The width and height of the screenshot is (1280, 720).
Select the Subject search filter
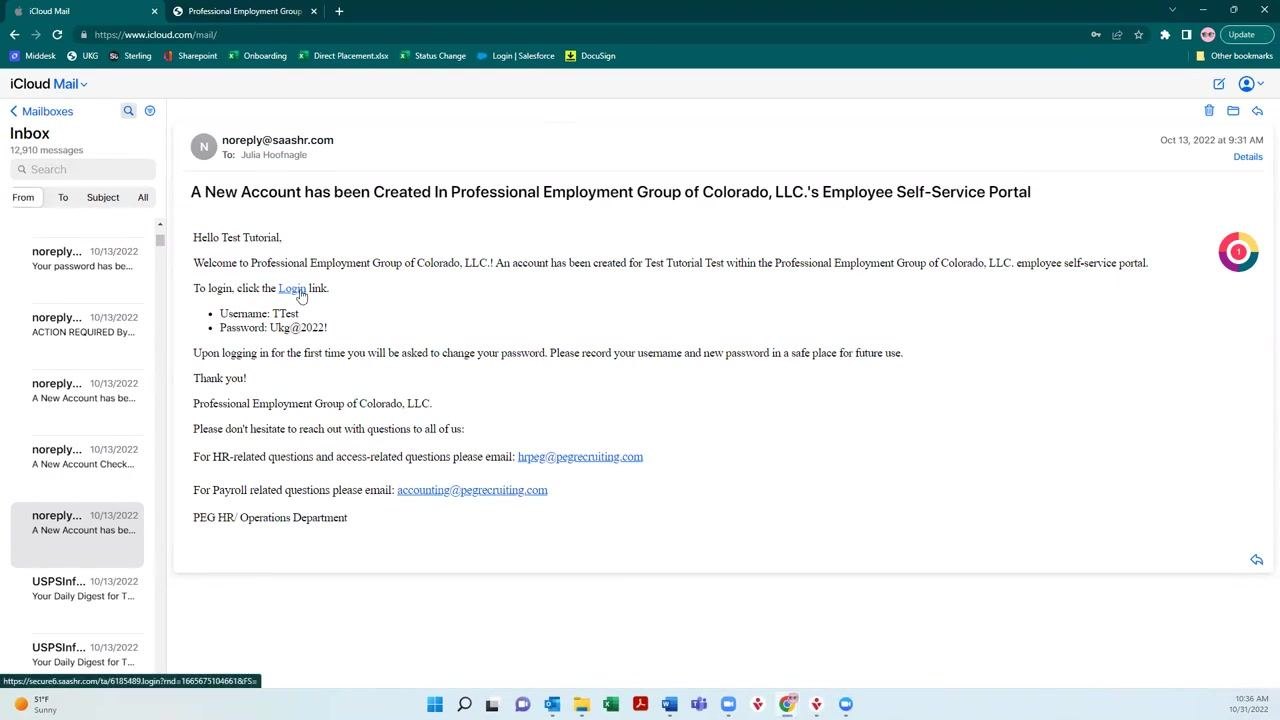coord(103,197)
